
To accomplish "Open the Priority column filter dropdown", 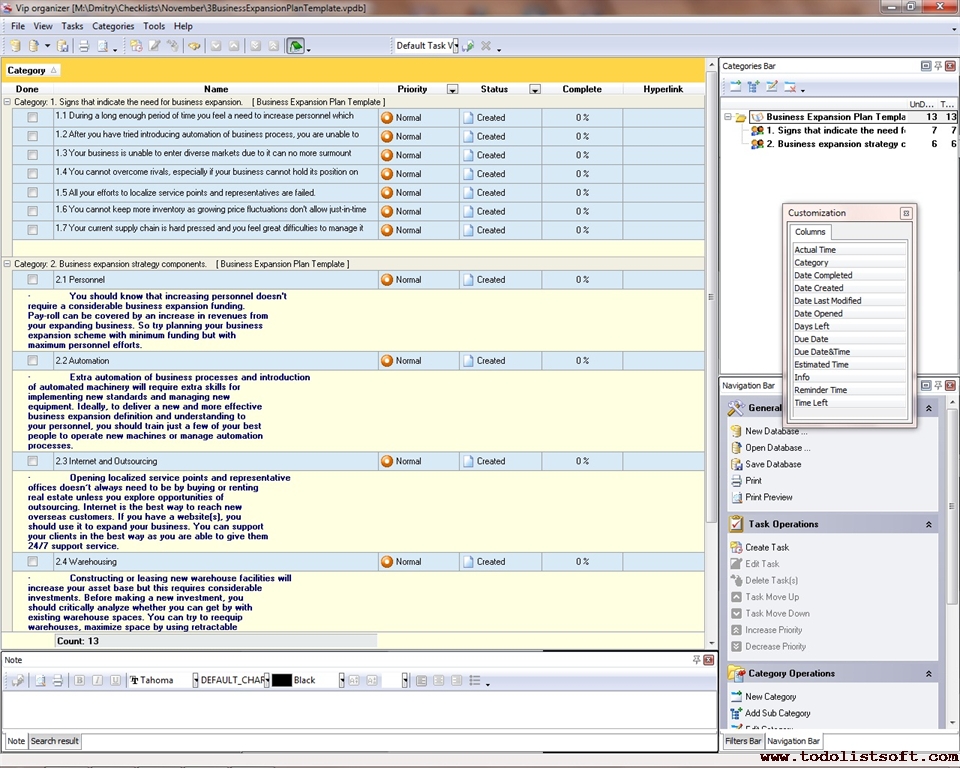I will tap(452, 89).
